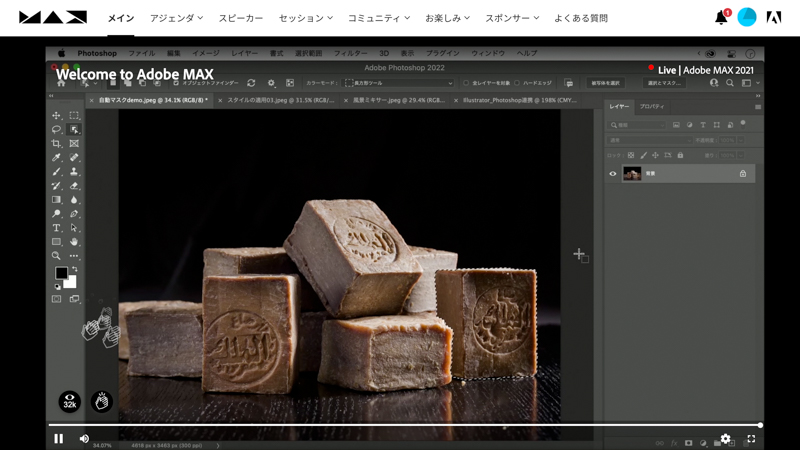Image resolution: width=800 pixels, height=450 pixels.
Task: Click the Adobe logo at top right
Action: pyautogui.click(x=774, y=18)
